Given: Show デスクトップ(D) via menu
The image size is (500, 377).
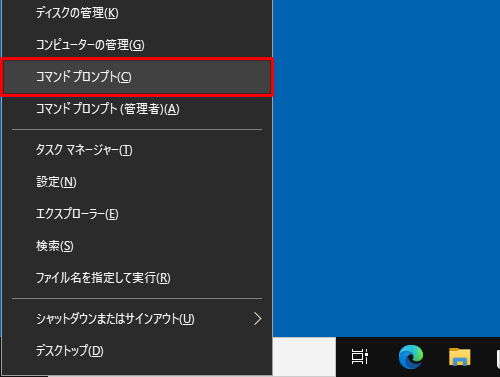Looking at the screenshot, I should [x=137, y=351].
